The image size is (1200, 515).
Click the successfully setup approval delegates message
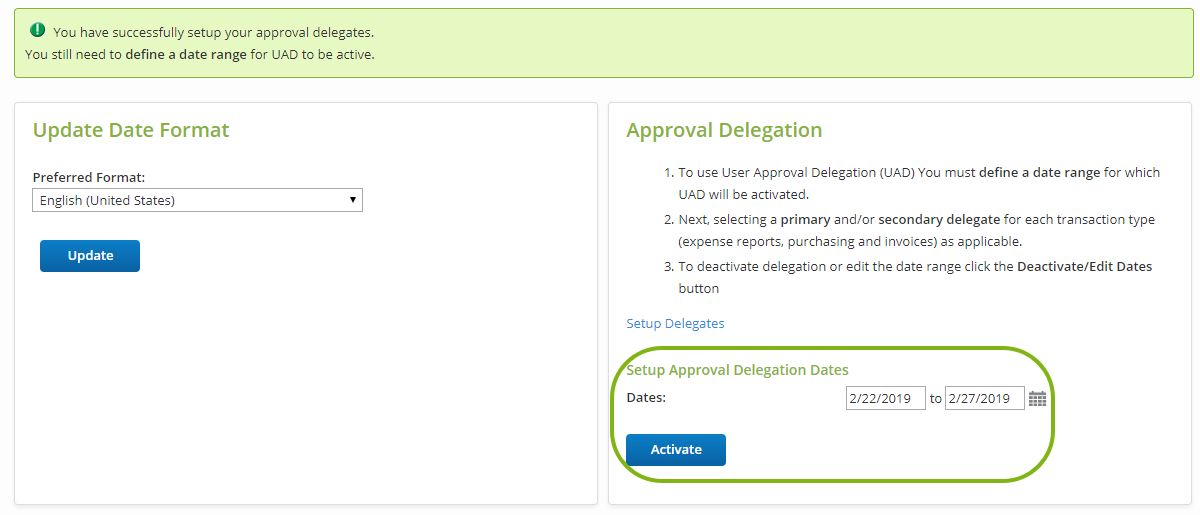pyautogui.click(x=213, y=32)
